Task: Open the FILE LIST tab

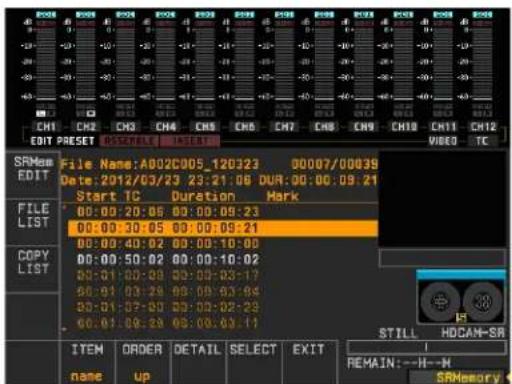Action: pos(33,221)
